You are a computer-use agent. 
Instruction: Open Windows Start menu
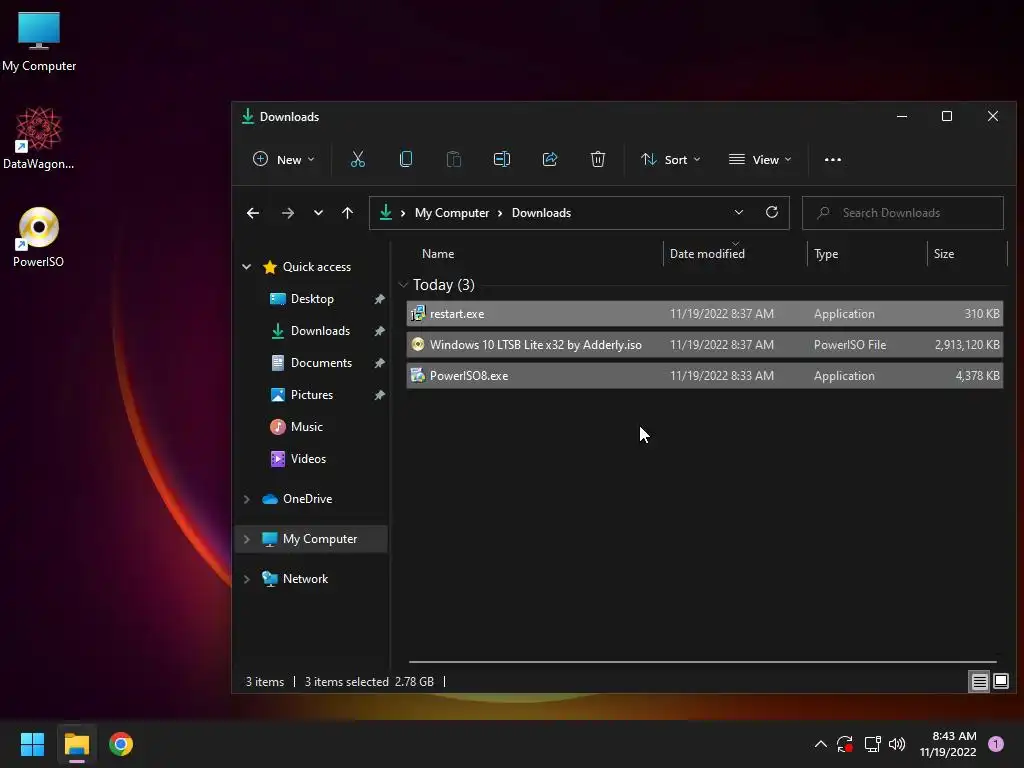(x=32, y=744)
